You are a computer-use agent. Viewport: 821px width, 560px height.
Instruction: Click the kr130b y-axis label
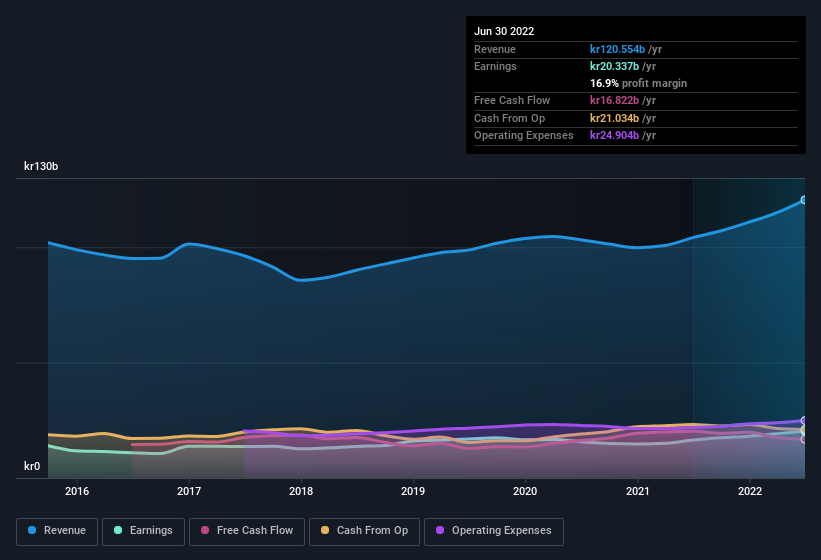pyautogui.click(x=41, y=166)
